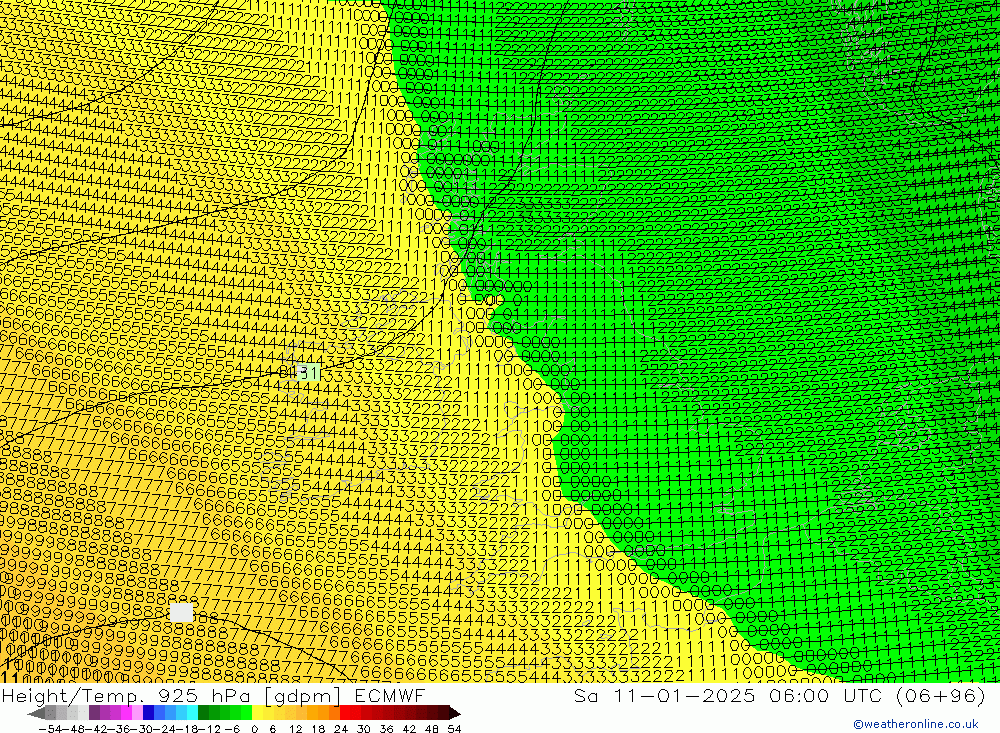Click the blank white label box on the map
This screenshot has width=1000, height=733.
181,612
